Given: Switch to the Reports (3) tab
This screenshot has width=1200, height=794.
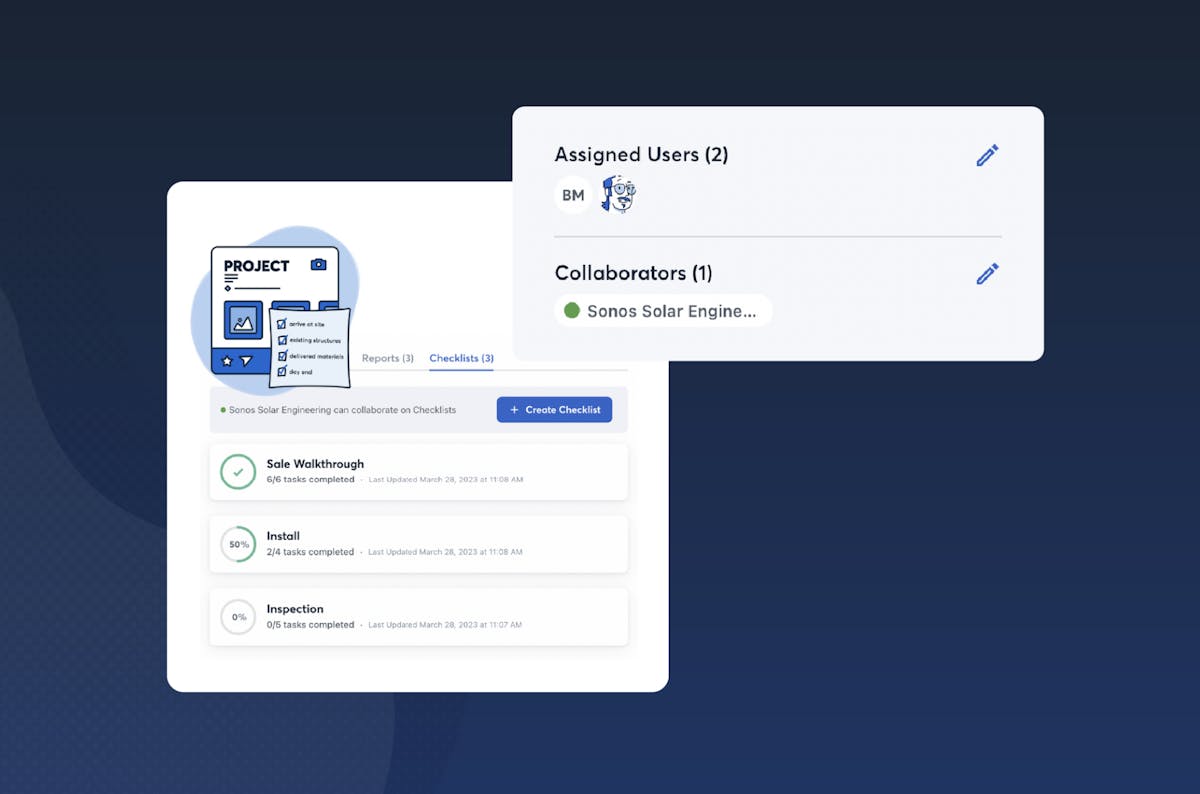Looking at the screenshot, I should [x=387, y=358].
